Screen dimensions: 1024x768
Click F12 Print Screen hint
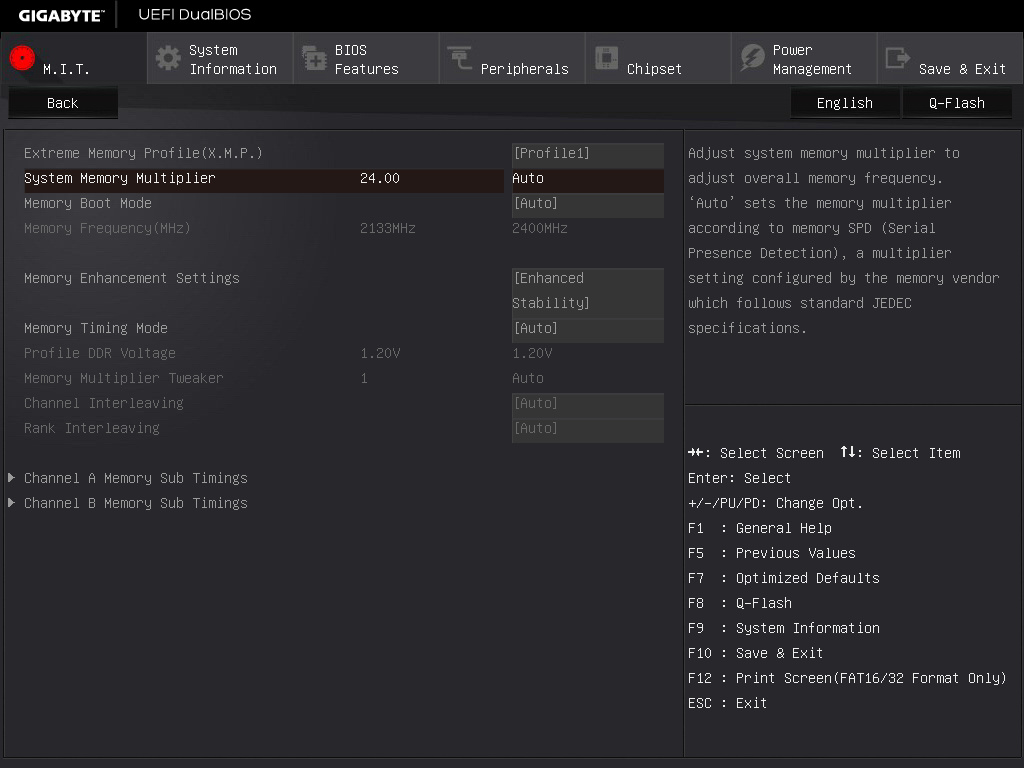[x=847, y=678]
